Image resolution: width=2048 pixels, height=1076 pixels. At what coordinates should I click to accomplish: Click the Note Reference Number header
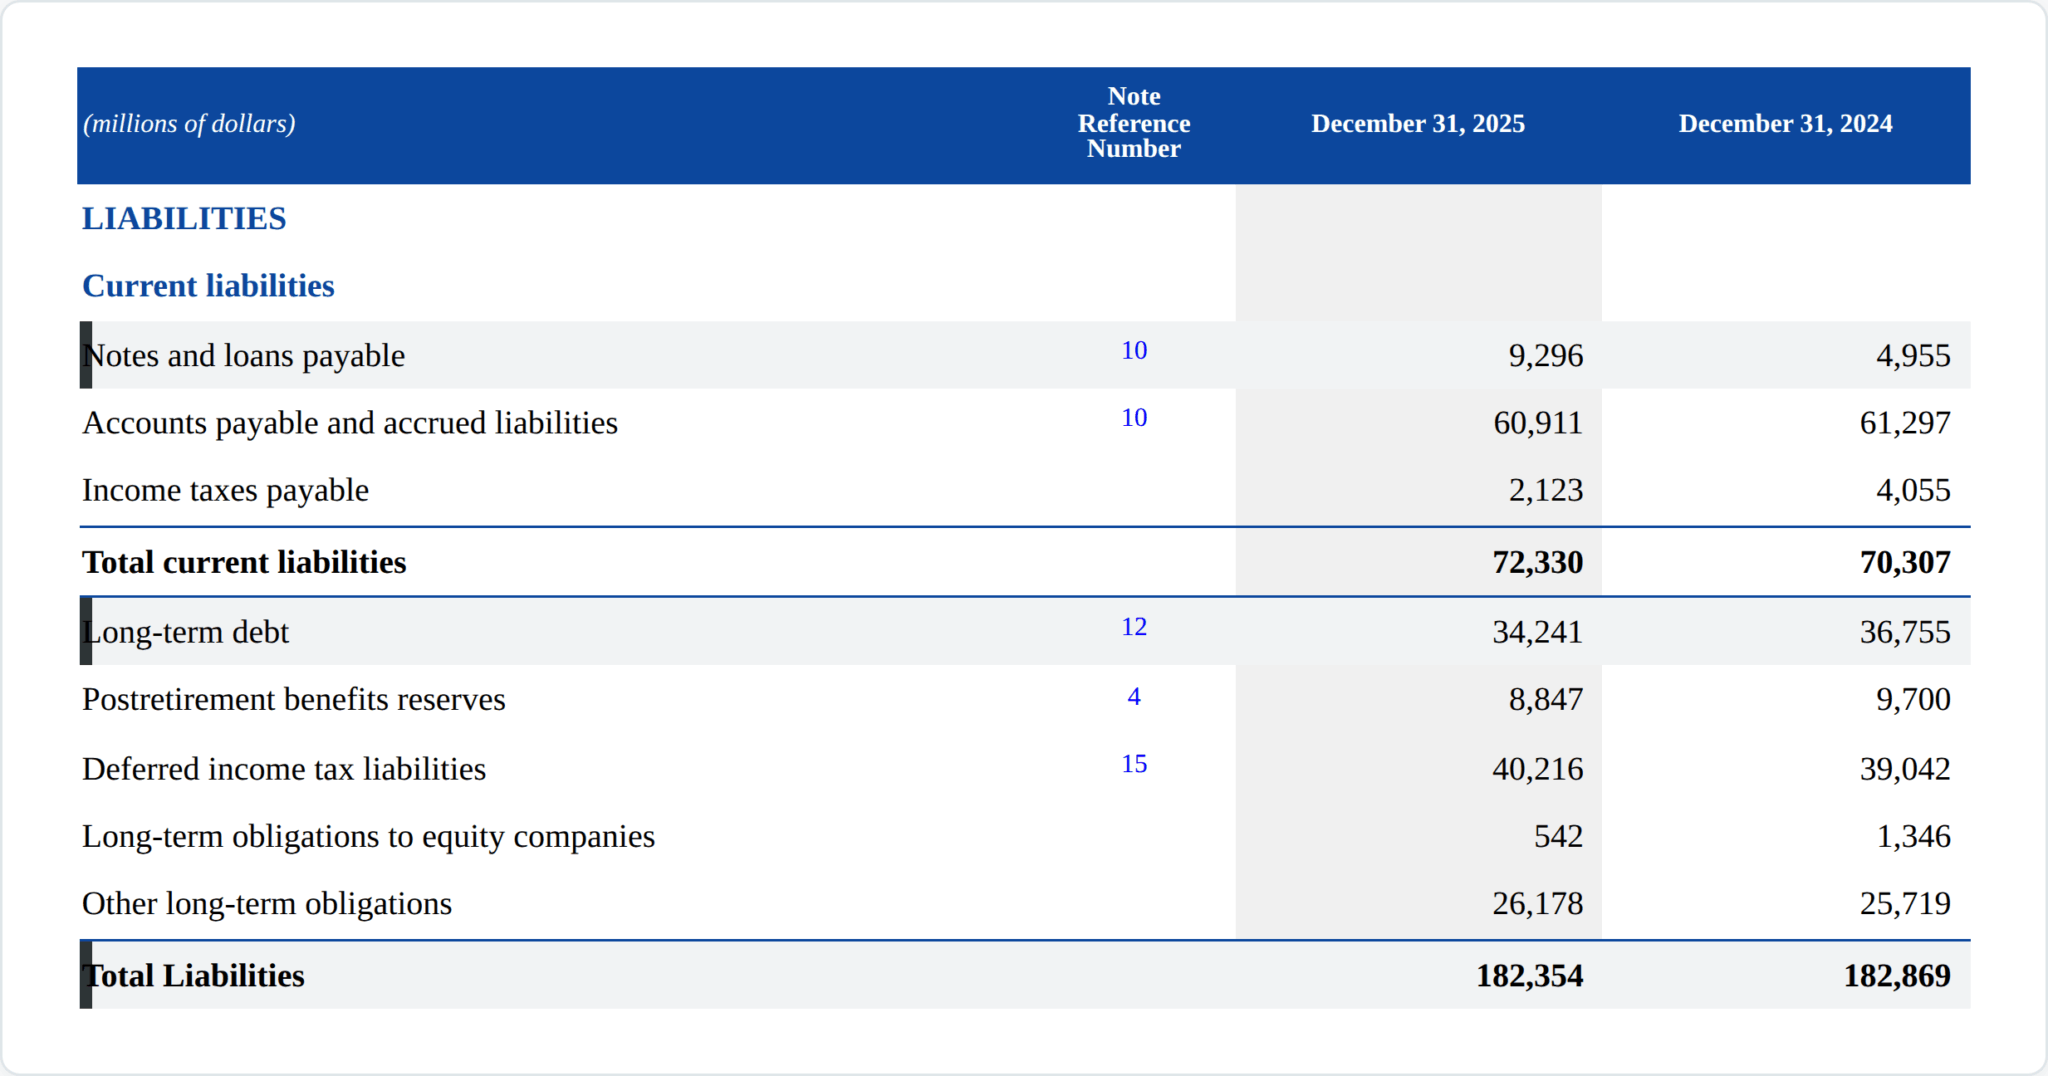pos(1133,123)
